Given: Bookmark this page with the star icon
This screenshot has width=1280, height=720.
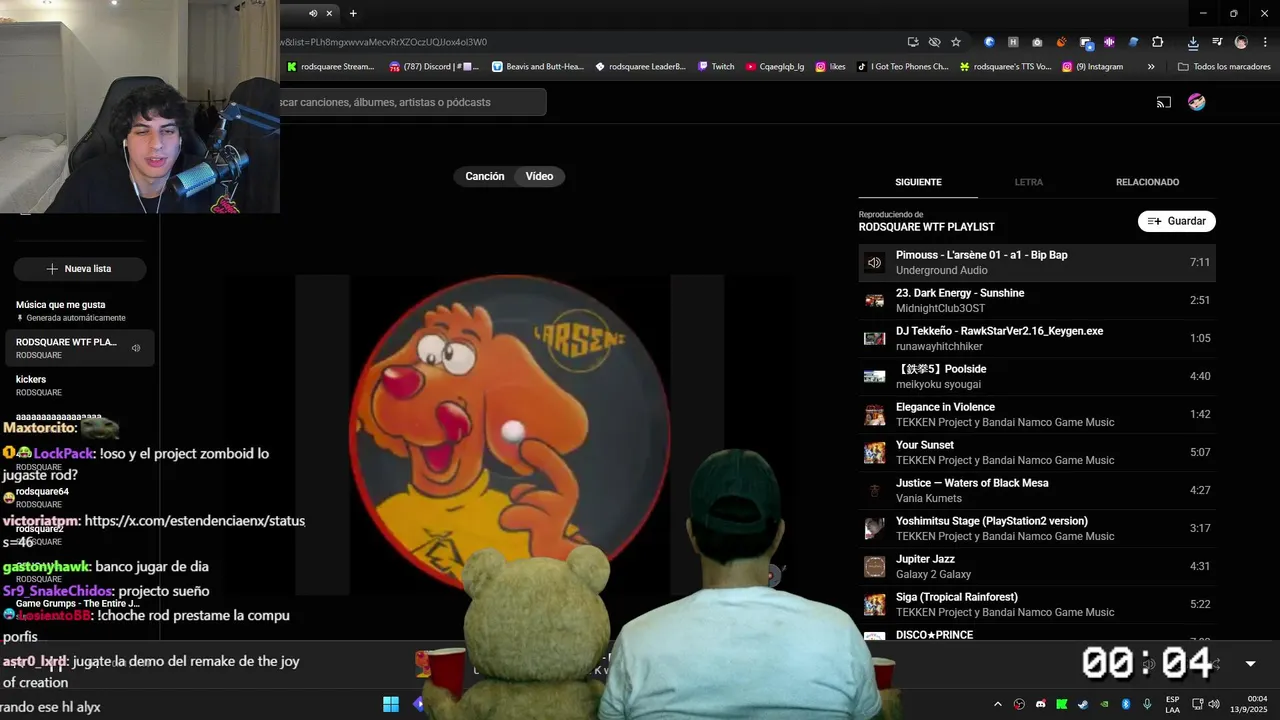Looking at the screenshot, I should (x=956, y=42).
